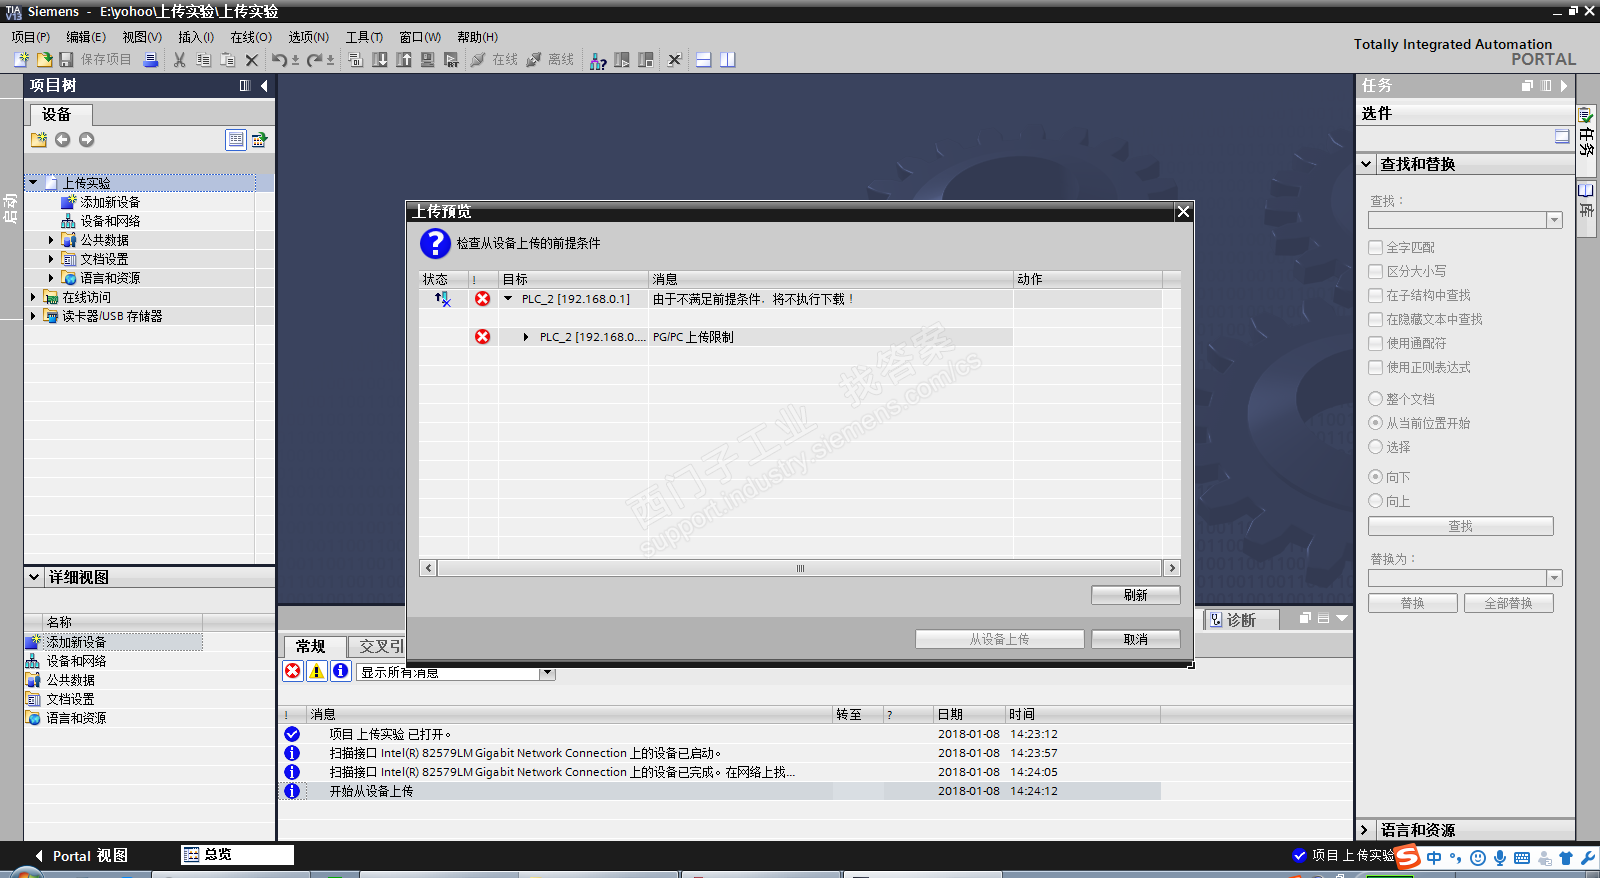
Task: Enable the 区分大小写 case-sensitive checkbox
Action: pos(1376,271)
